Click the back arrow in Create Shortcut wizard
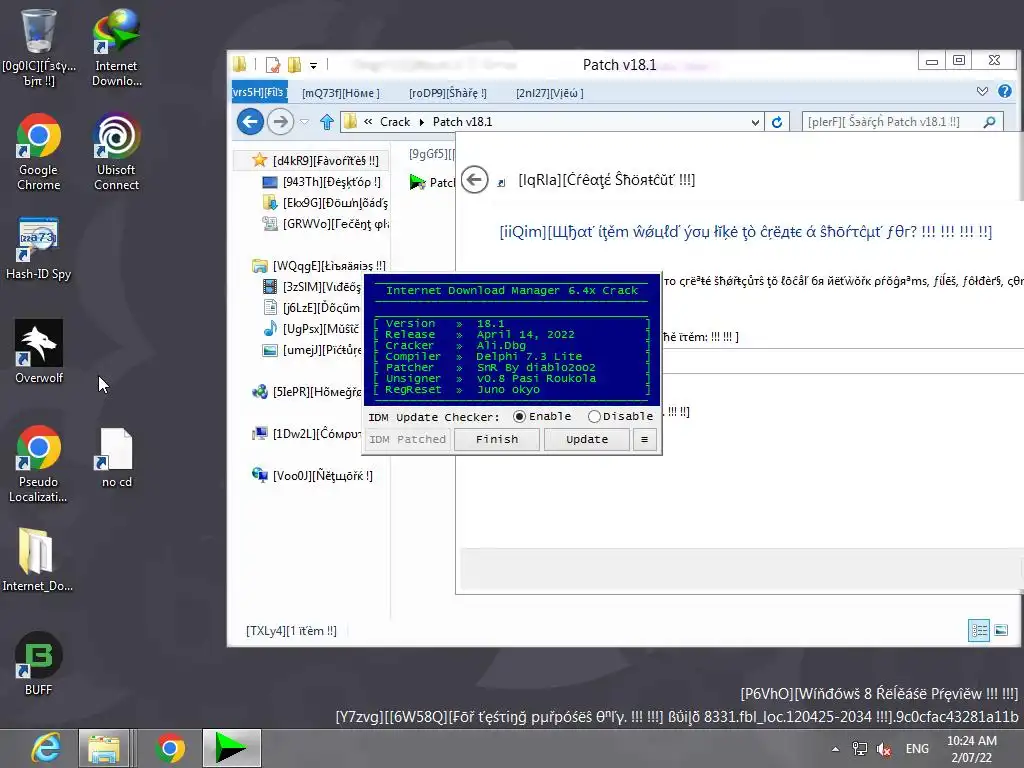This screenshot has width=1024, height=768. pos(475,179)
